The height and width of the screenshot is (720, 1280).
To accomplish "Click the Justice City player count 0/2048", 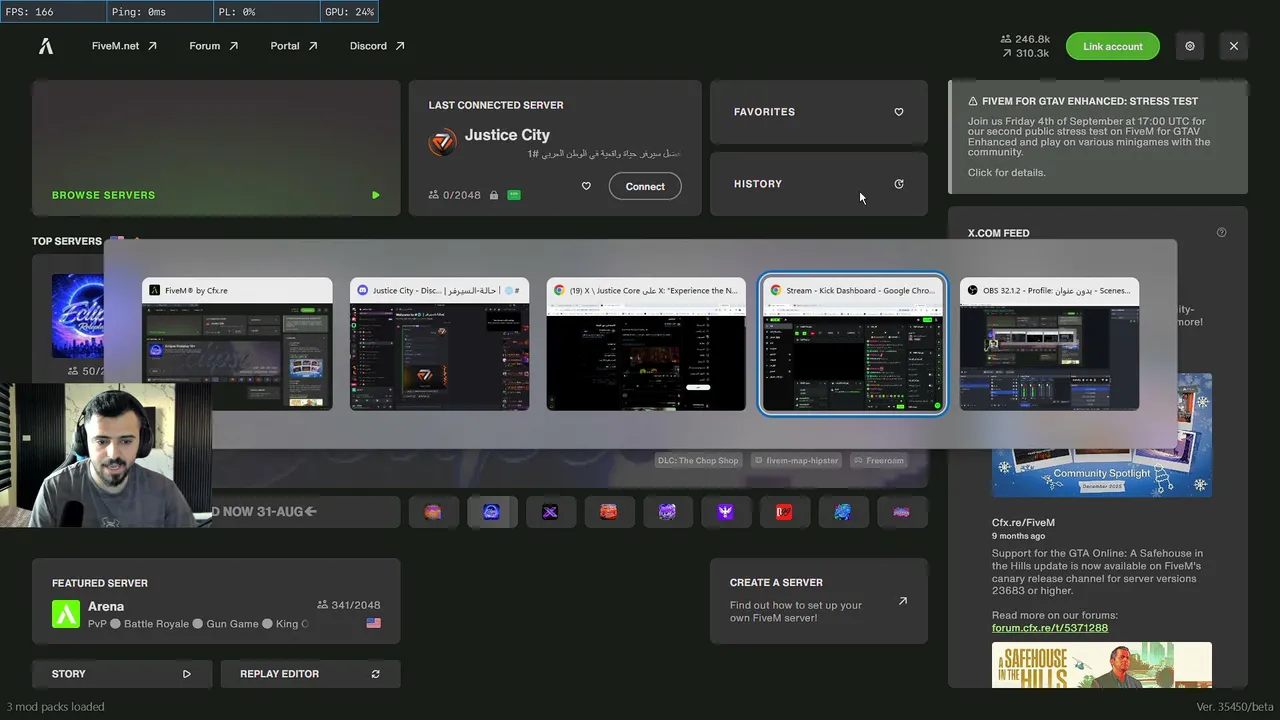I will pyautogui.click(x=455, y=195).
